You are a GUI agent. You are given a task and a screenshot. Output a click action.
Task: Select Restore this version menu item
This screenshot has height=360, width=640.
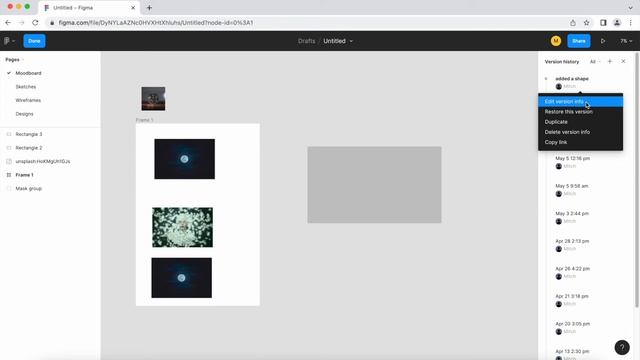[x=580, y=111]
